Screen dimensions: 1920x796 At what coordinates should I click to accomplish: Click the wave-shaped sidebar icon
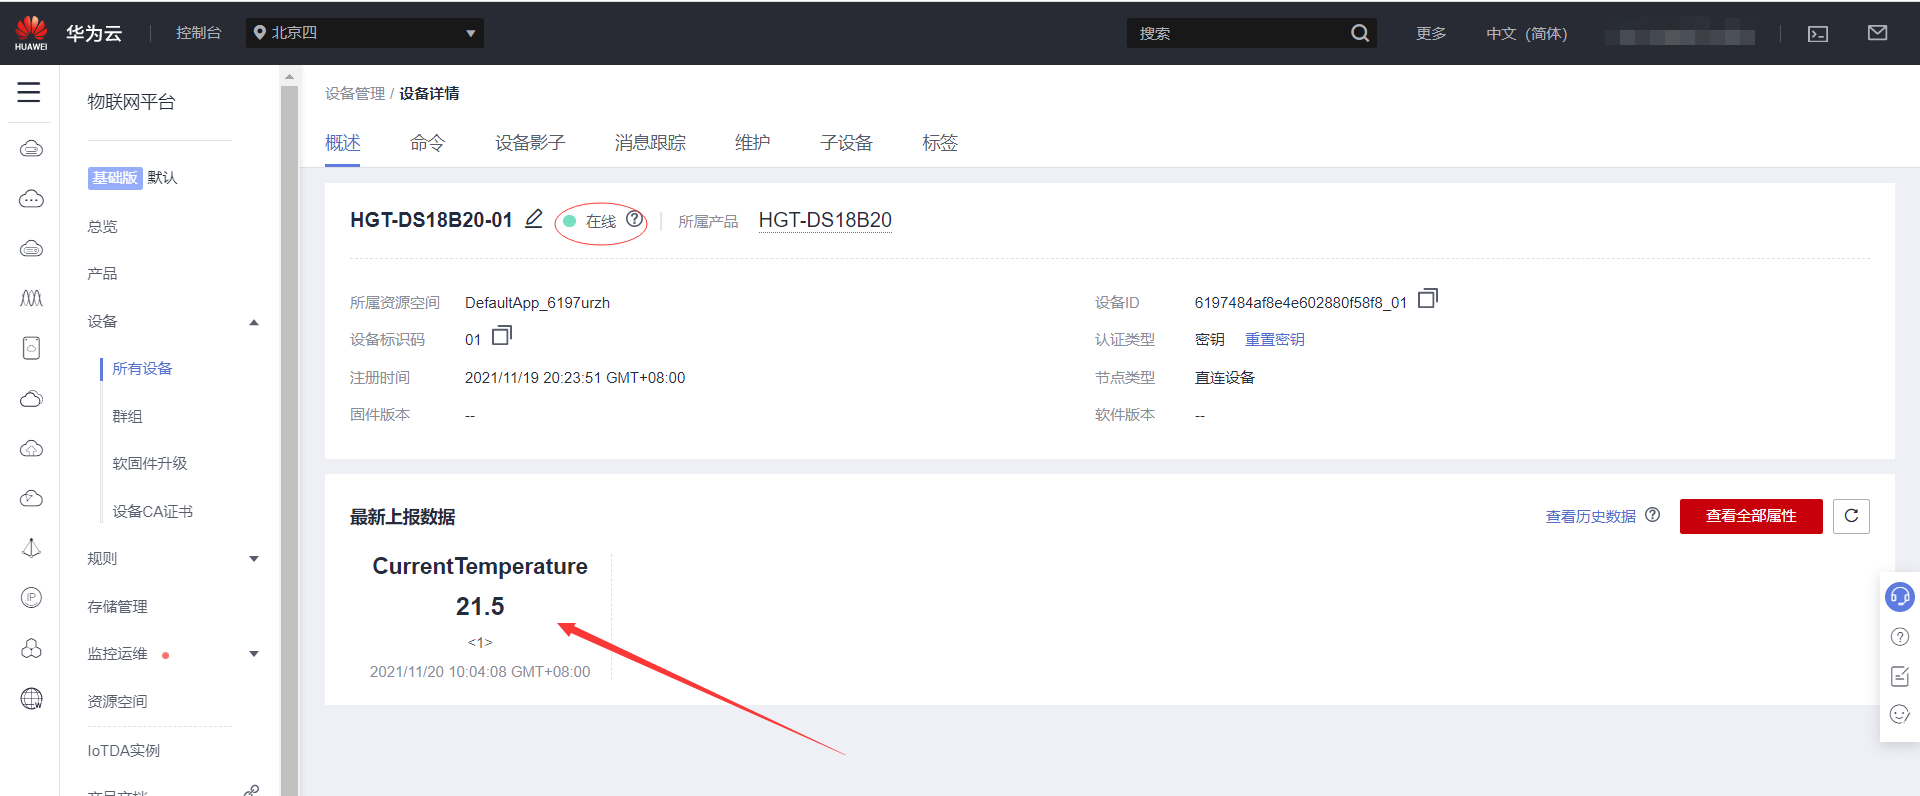tap(31, 298)
